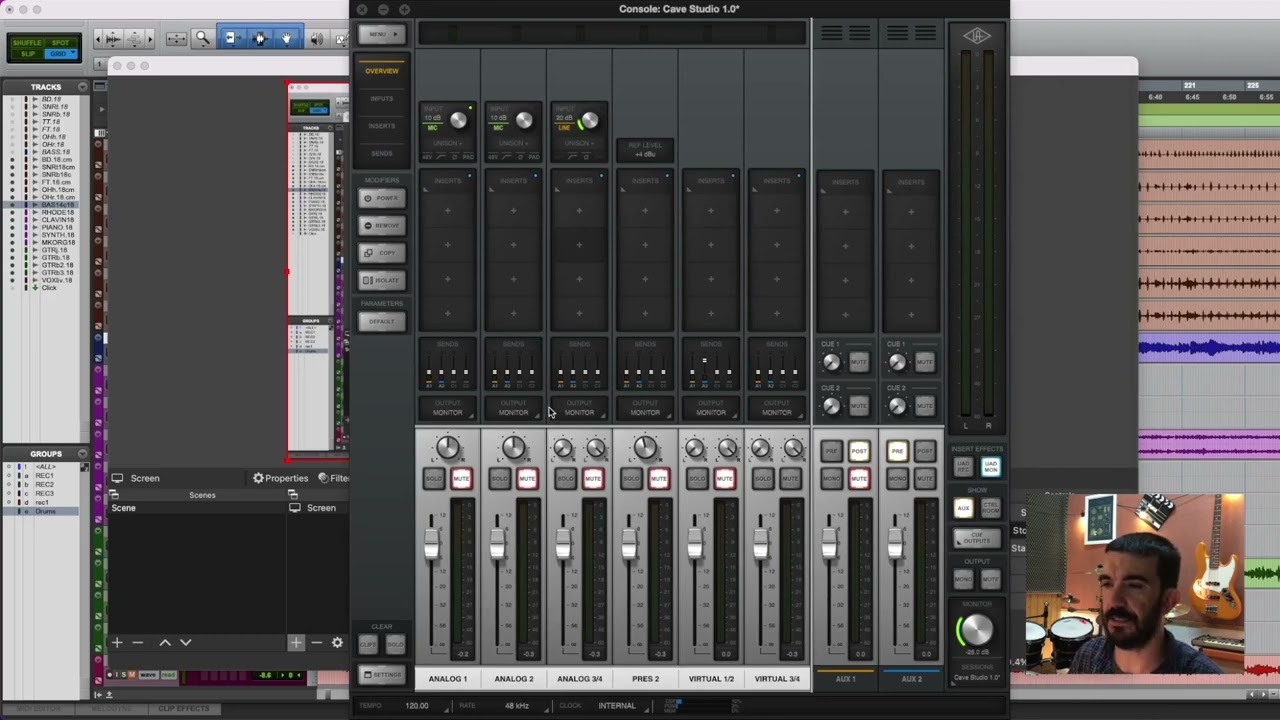Open the Console MENU button
Viewport: 1280px width, 720px height.
point(381,34)
